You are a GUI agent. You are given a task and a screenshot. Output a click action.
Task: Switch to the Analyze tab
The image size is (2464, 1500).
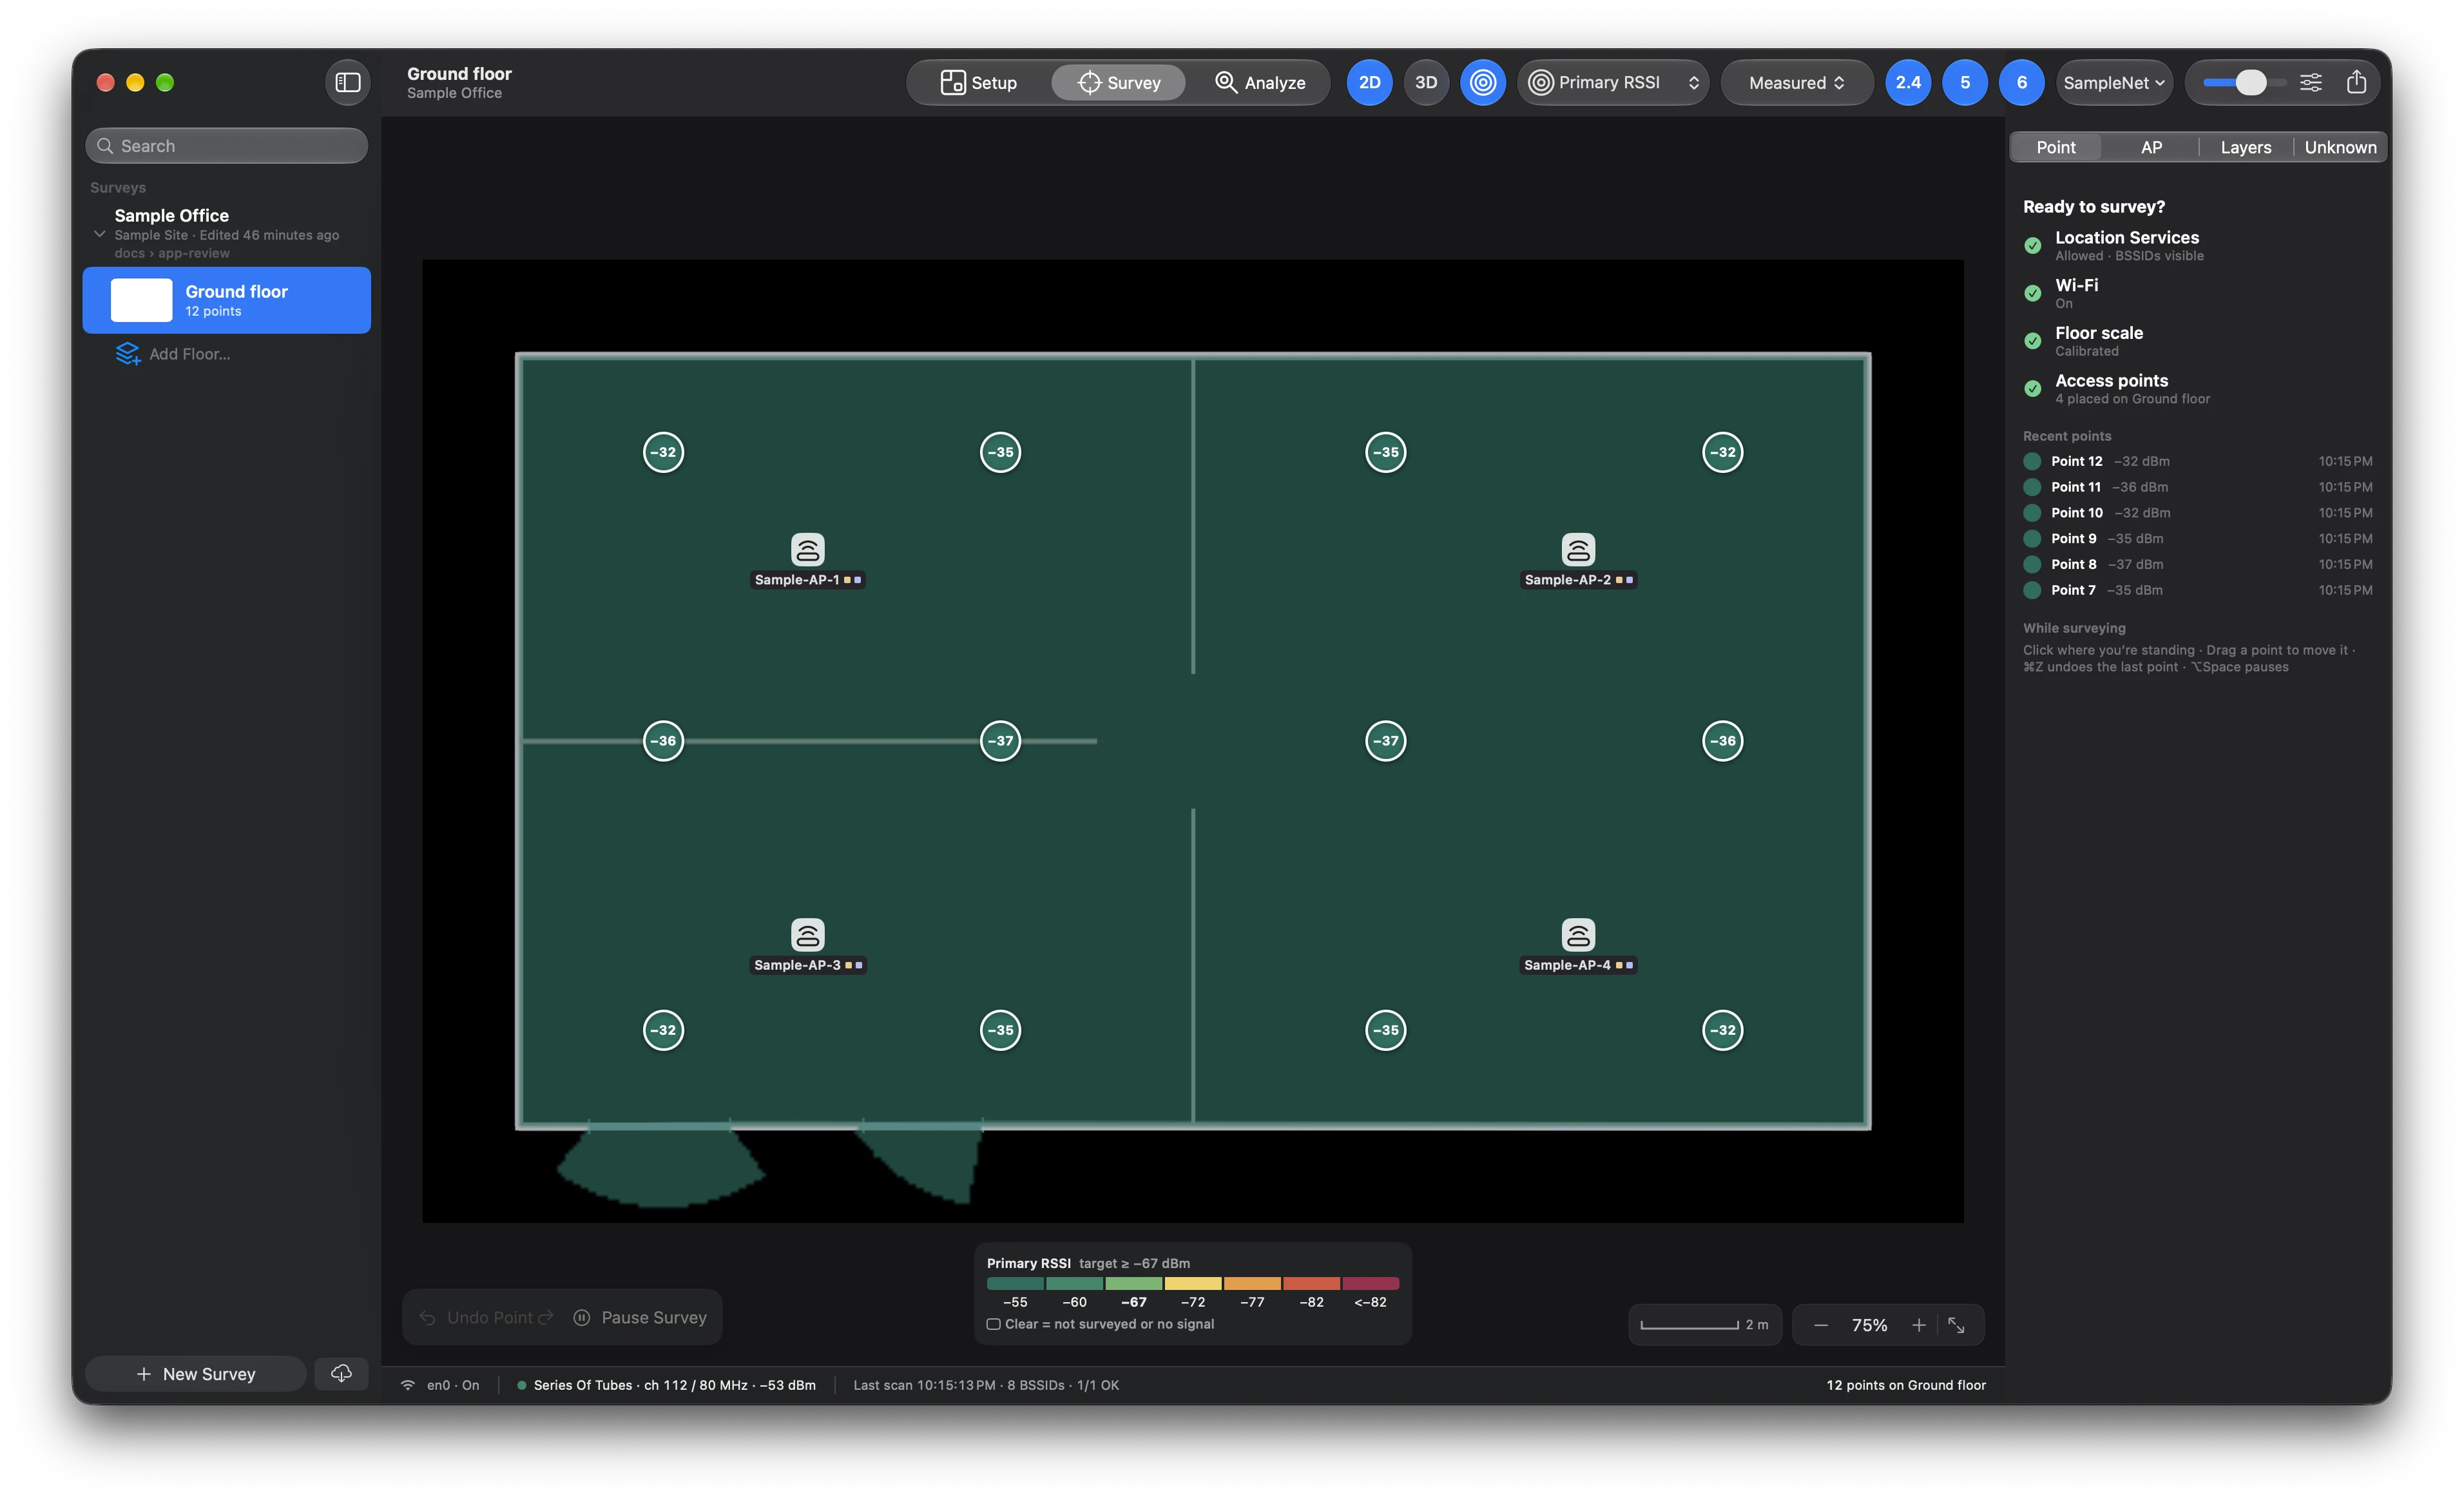[1260, 82]
